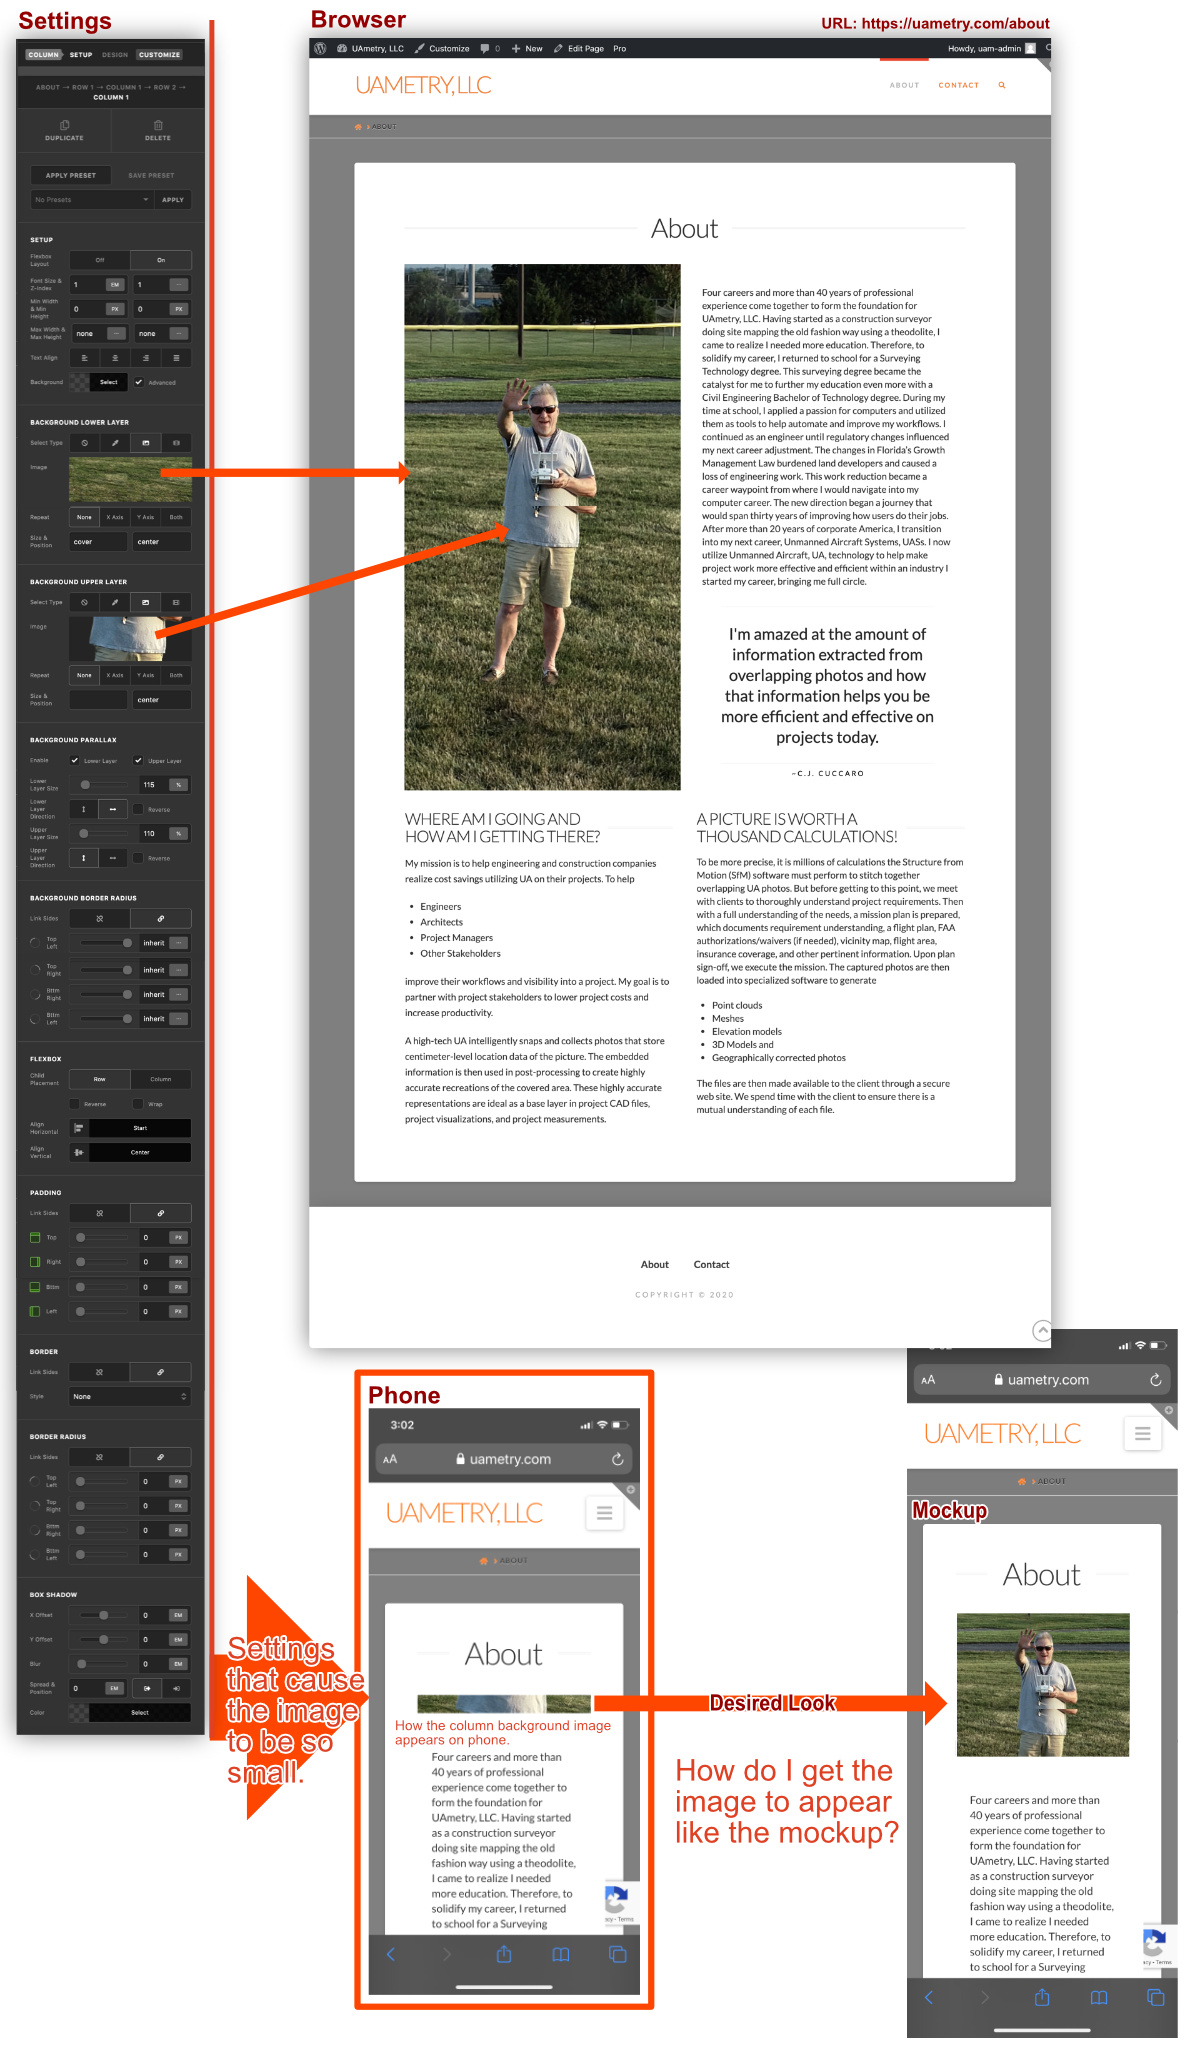Change min width PX unit selector

(115, 309)
